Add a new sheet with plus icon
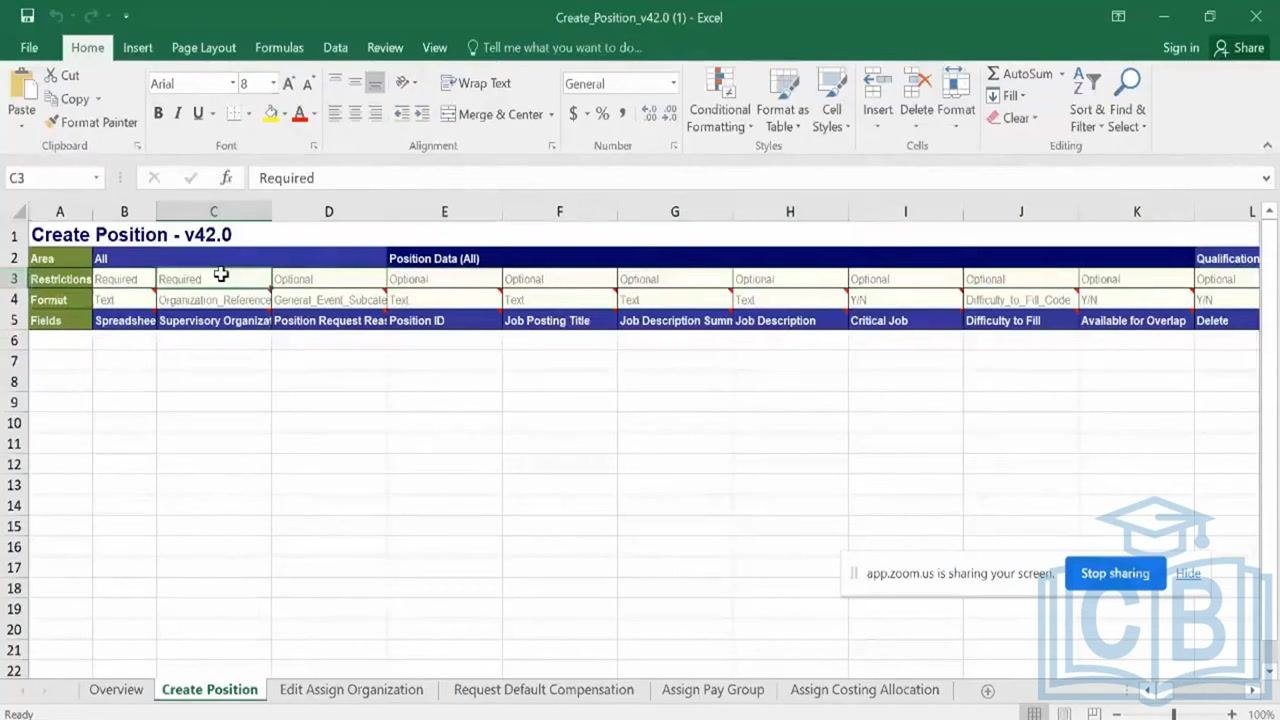 [987, 691]
